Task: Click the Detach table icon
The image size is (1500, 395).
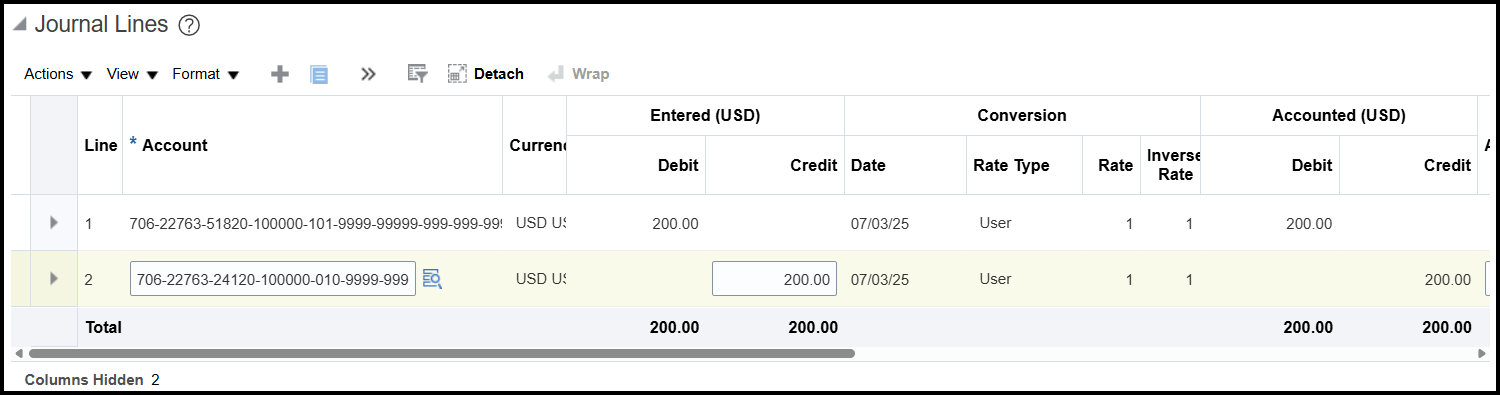Action: (x=457, y=74)
